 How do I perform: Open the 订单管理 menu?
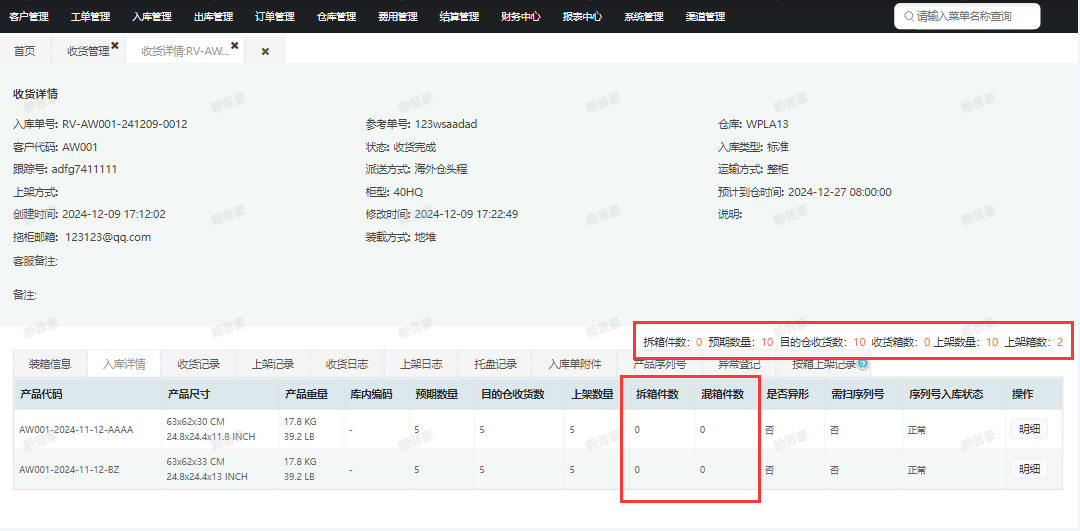pyautogui.click(x=275, y=17)
